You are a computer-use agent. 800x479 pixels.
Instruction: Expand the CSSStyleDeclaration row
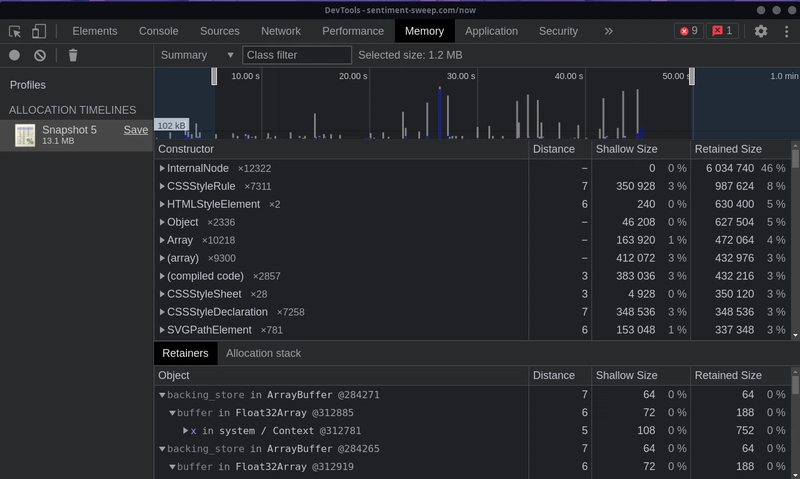tap(162, 312)
